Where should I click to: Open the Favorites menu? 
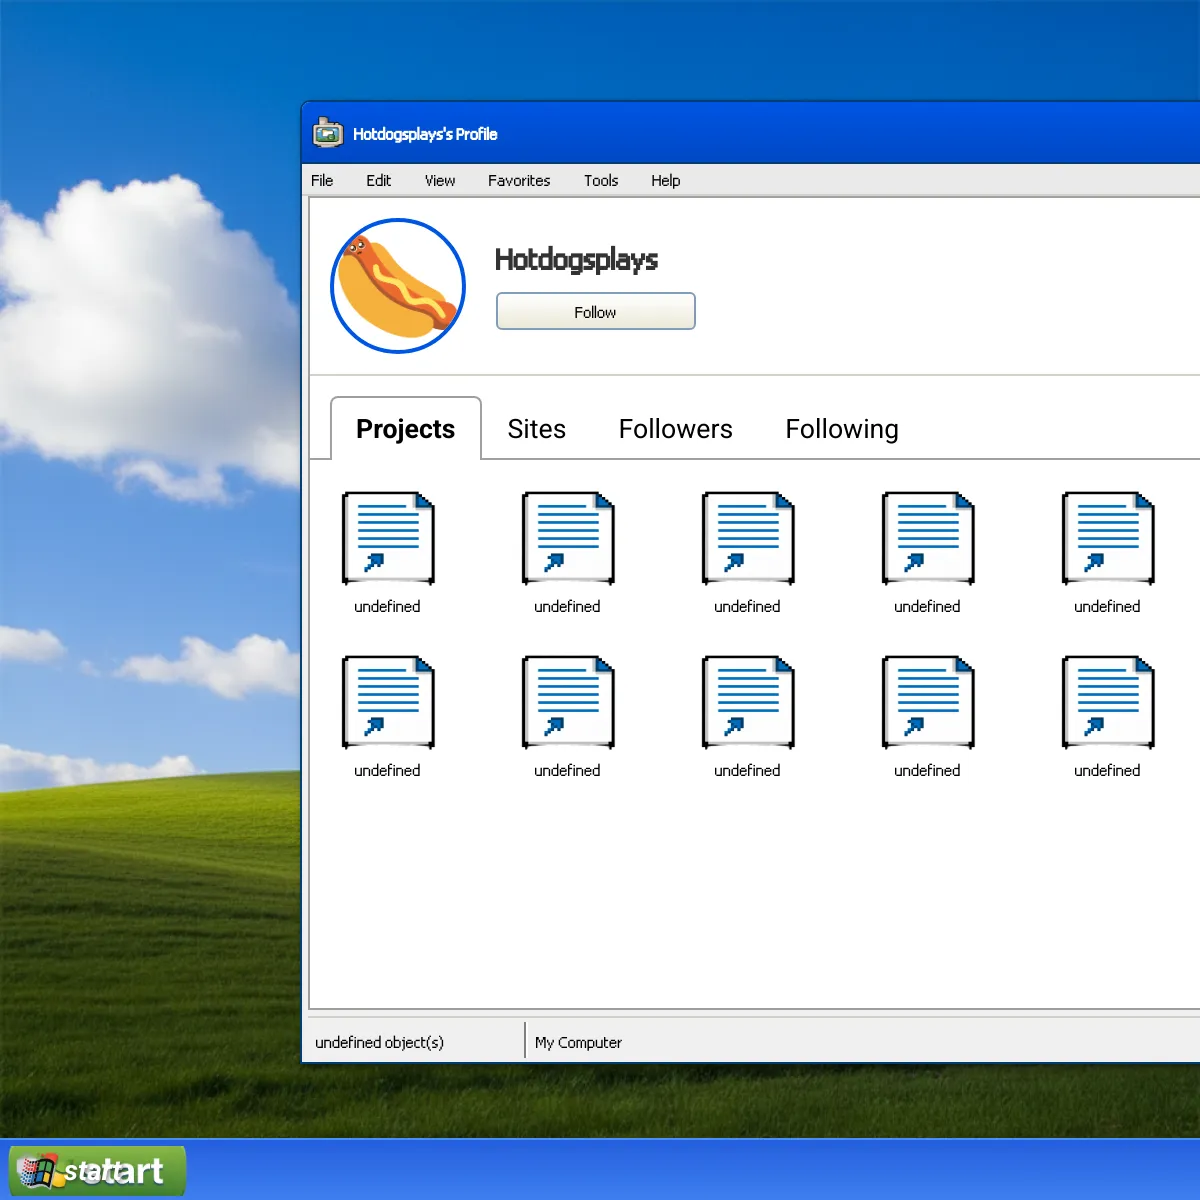[519, 181]
